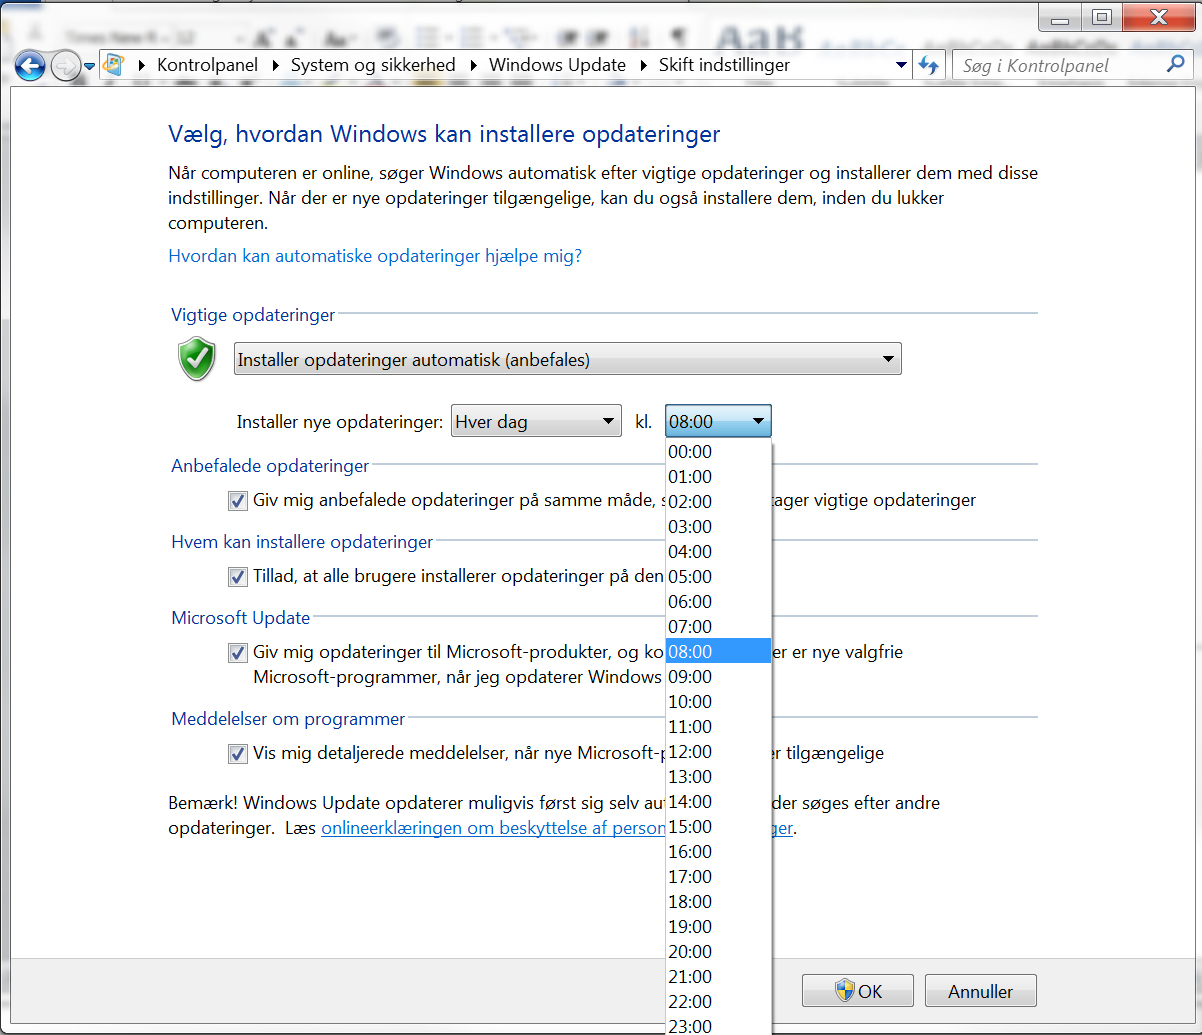Toggle the Microsoft-produkter updates checkbox
Screen dimensions: 1202x1035
pos(238,653)
